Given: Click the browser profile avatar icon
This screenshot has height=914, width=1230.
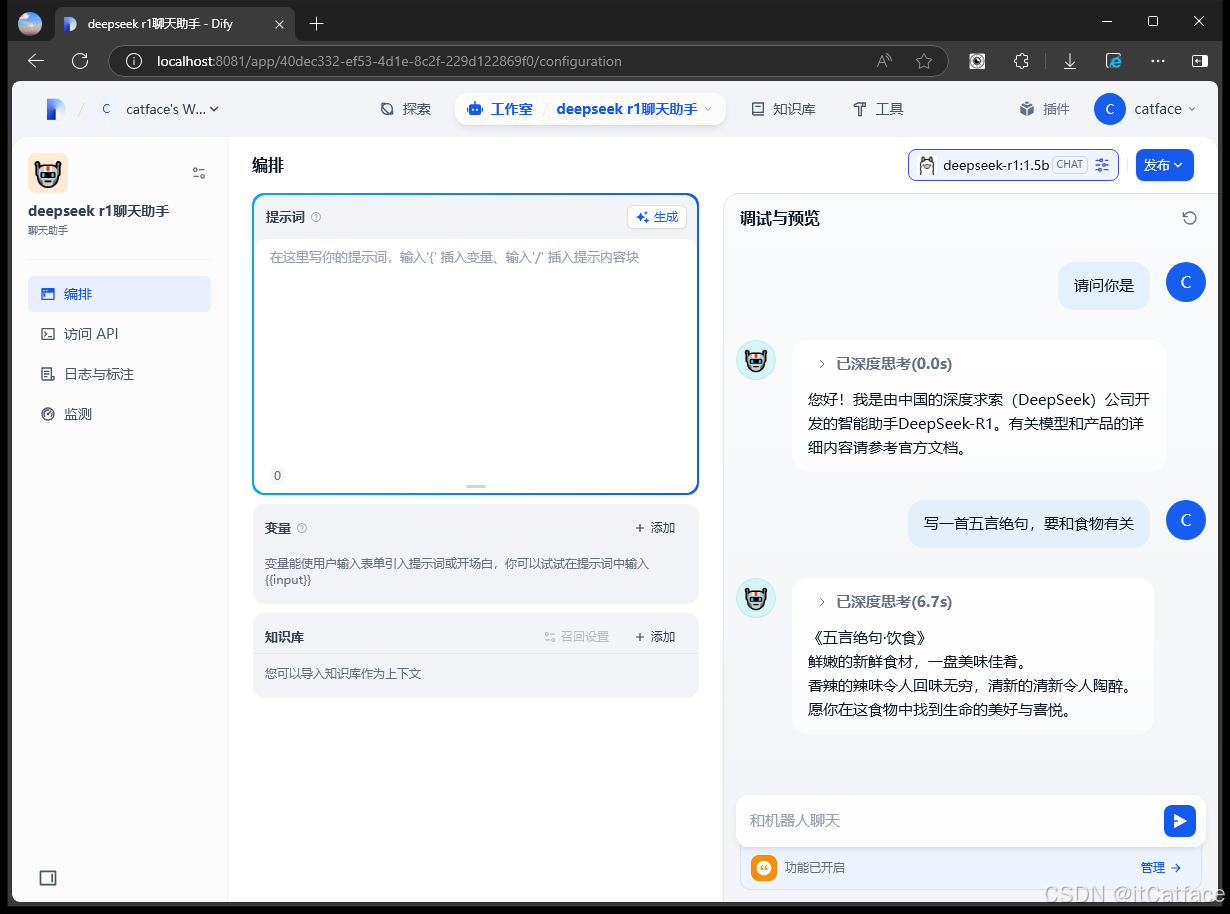Looking at the screenshot, I should click(30, 23).
